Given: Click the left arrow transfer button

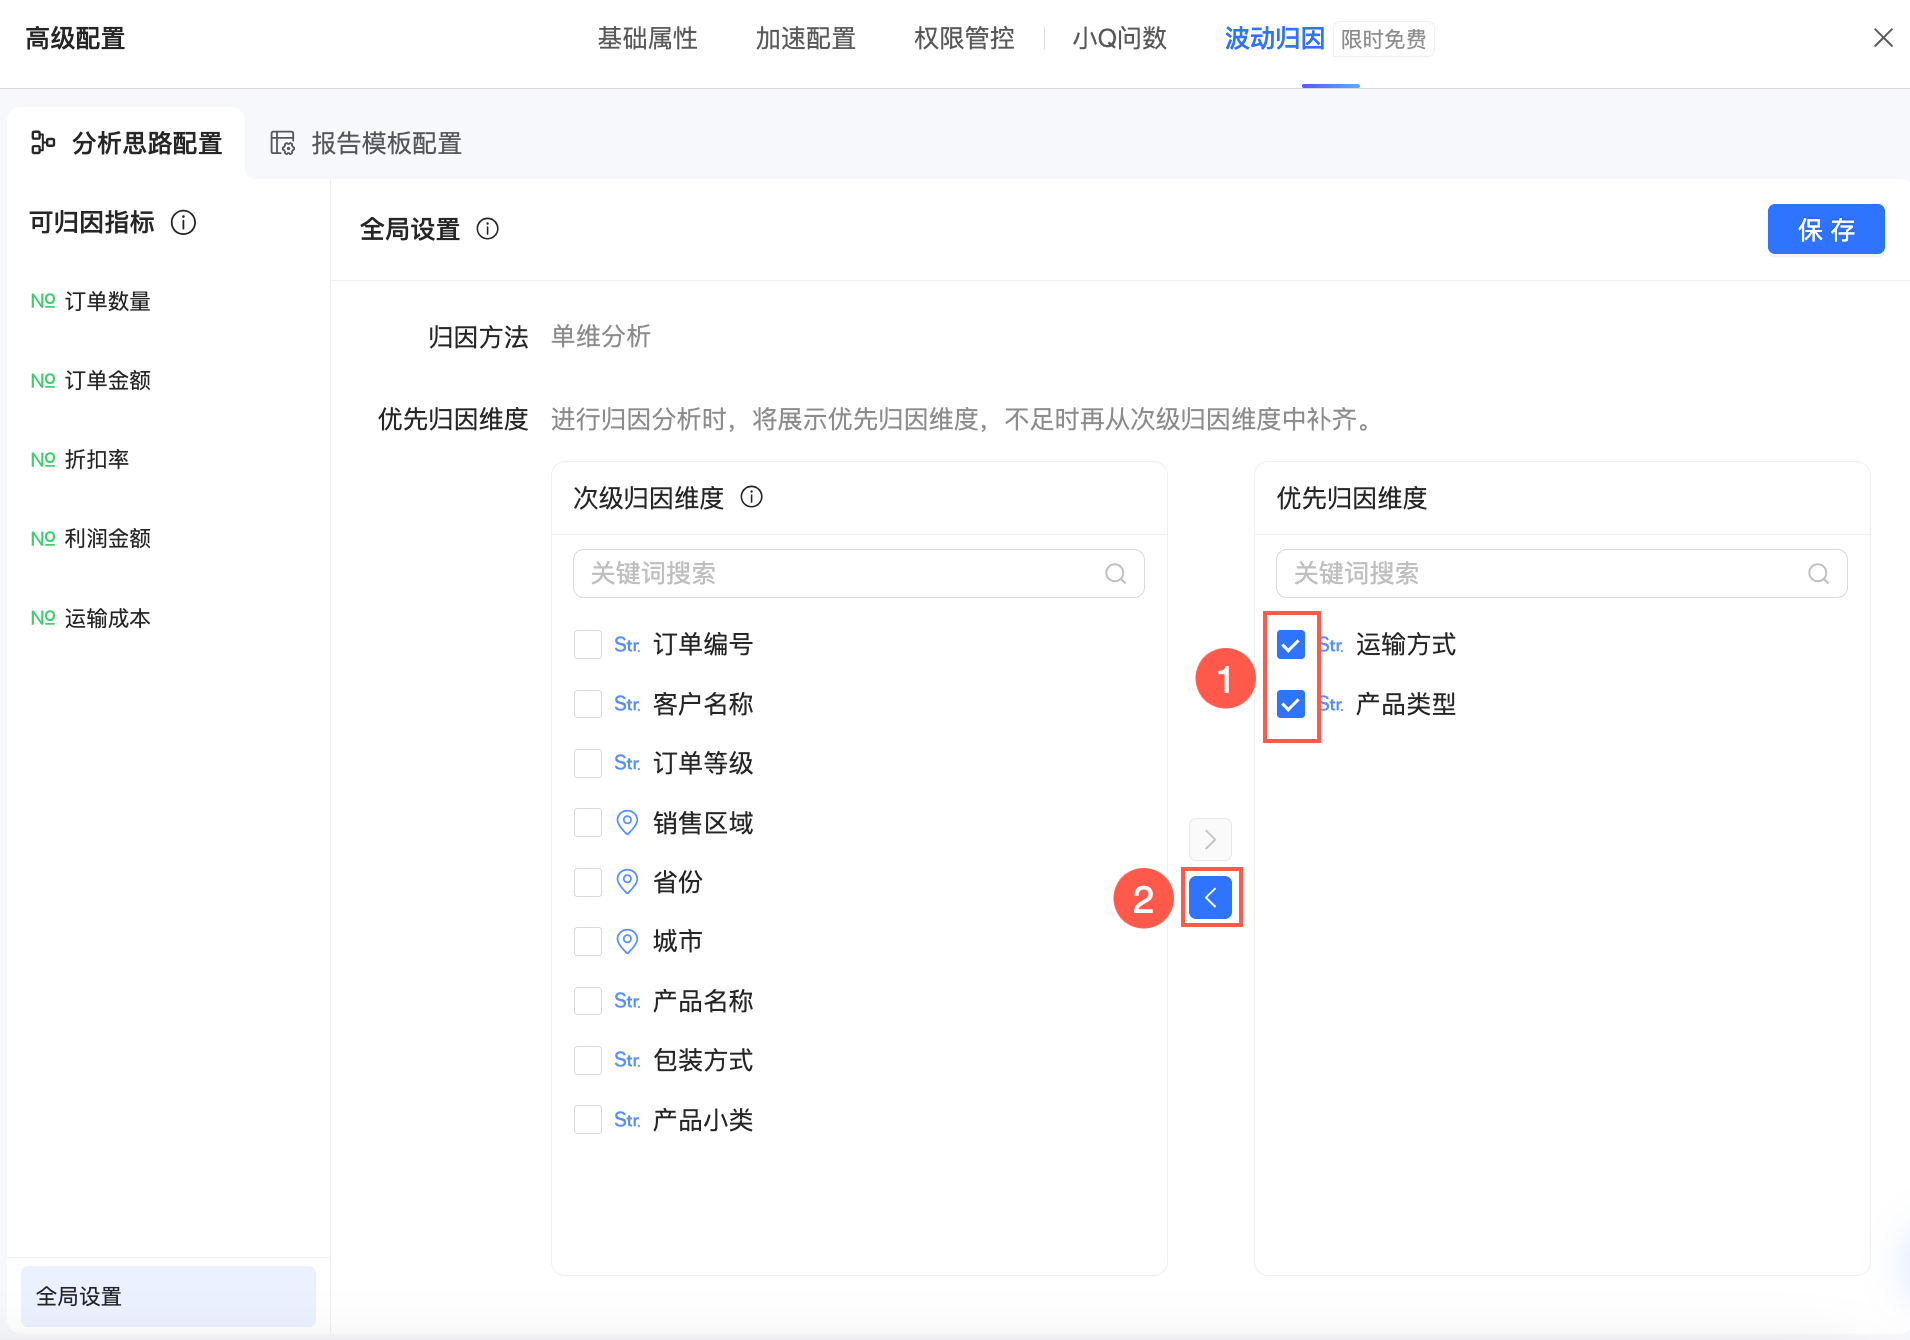Looking at the screenshot, I should tap(1210, 898).
